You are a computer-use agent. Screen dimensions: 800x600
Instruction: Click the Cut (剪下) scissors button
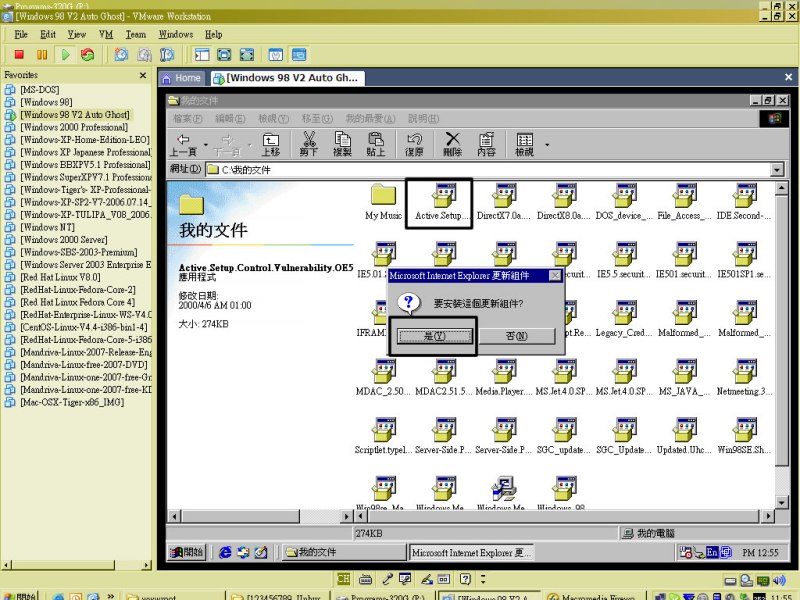click(x=309, y=145)
